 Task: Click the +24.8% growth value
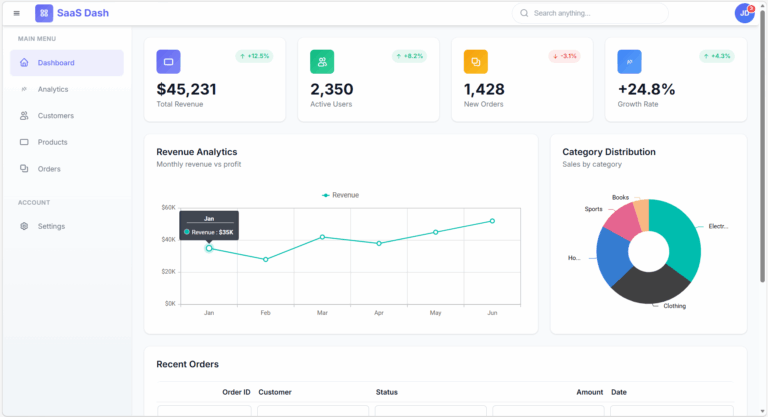647,89
